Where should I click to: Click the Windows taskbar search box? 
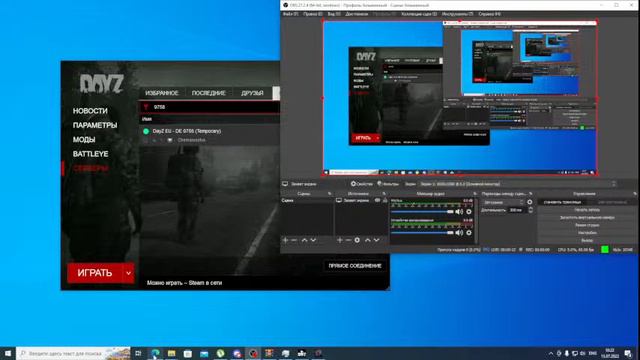tap(73, 353)
